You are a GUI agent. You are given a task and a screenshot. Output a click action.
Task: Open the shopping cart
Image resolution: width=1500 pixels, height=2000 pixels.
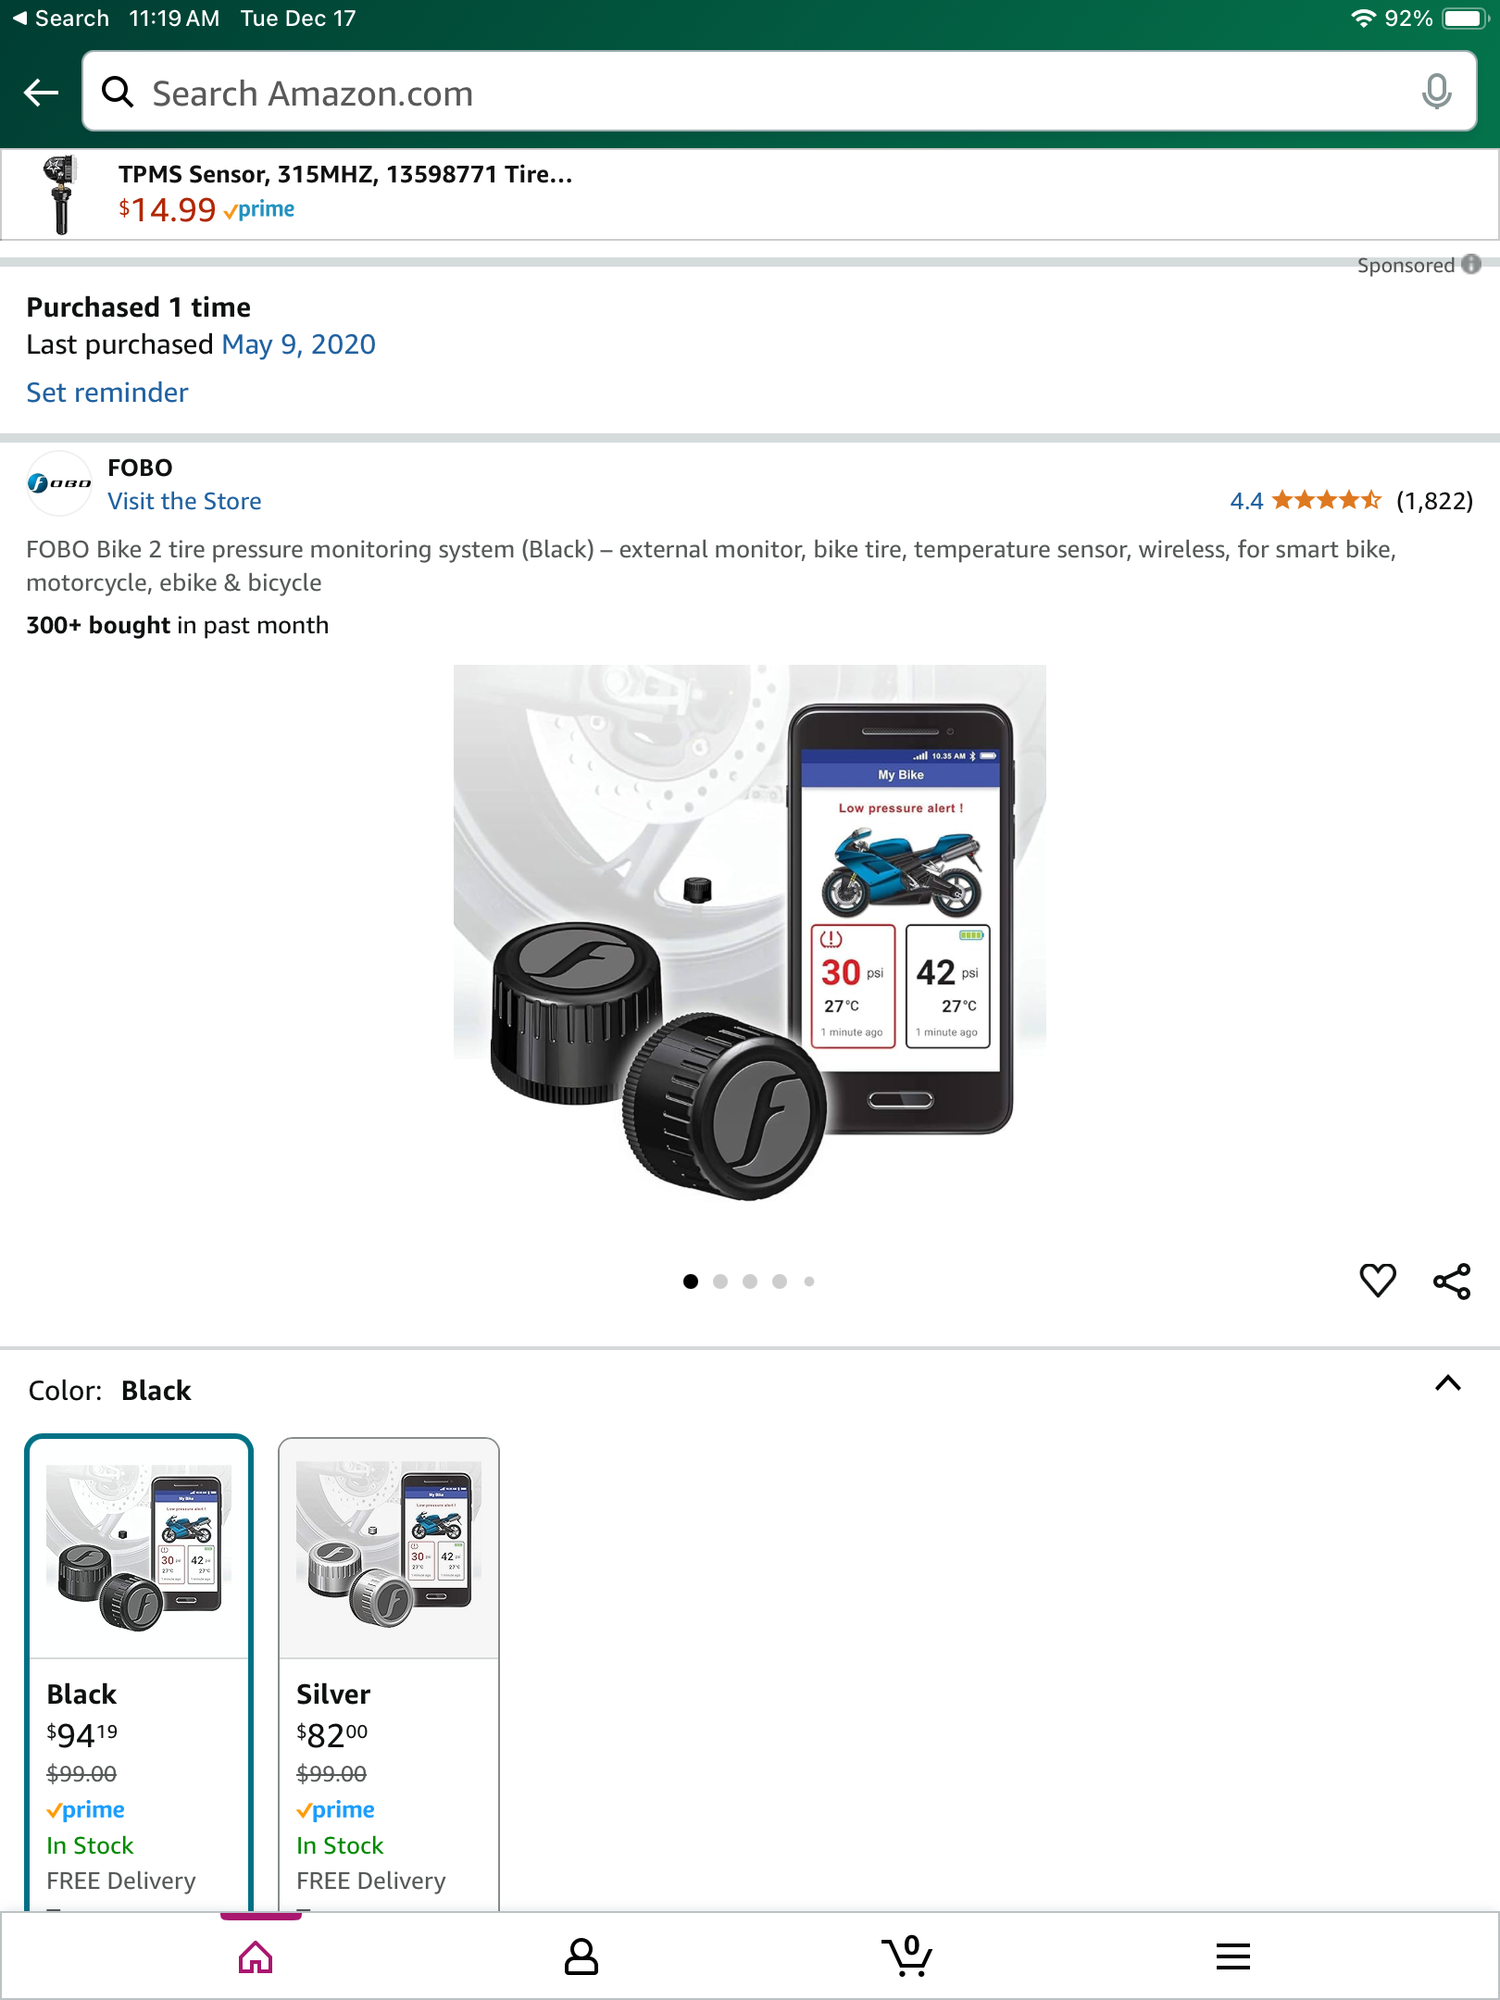(907, 1955)
